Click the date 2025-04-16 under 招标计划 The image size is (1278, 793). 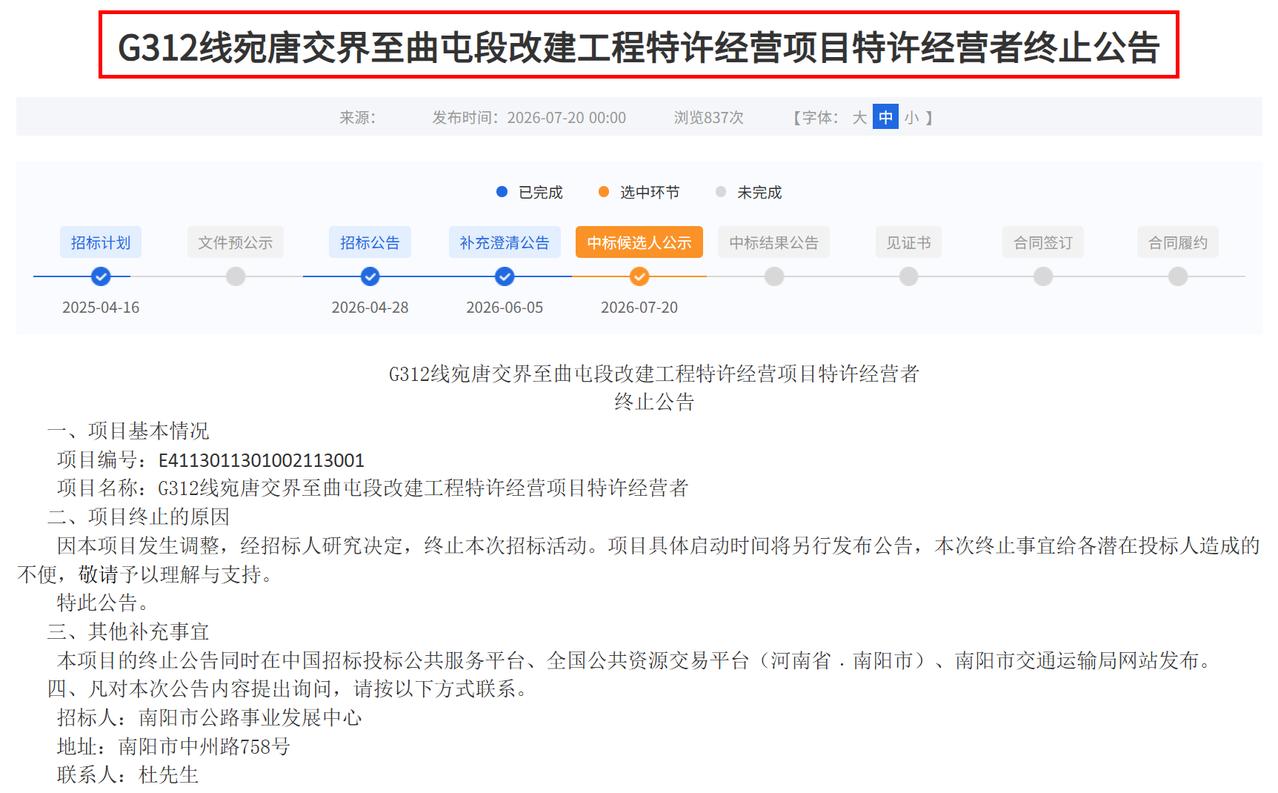click(x=100, y=307)
